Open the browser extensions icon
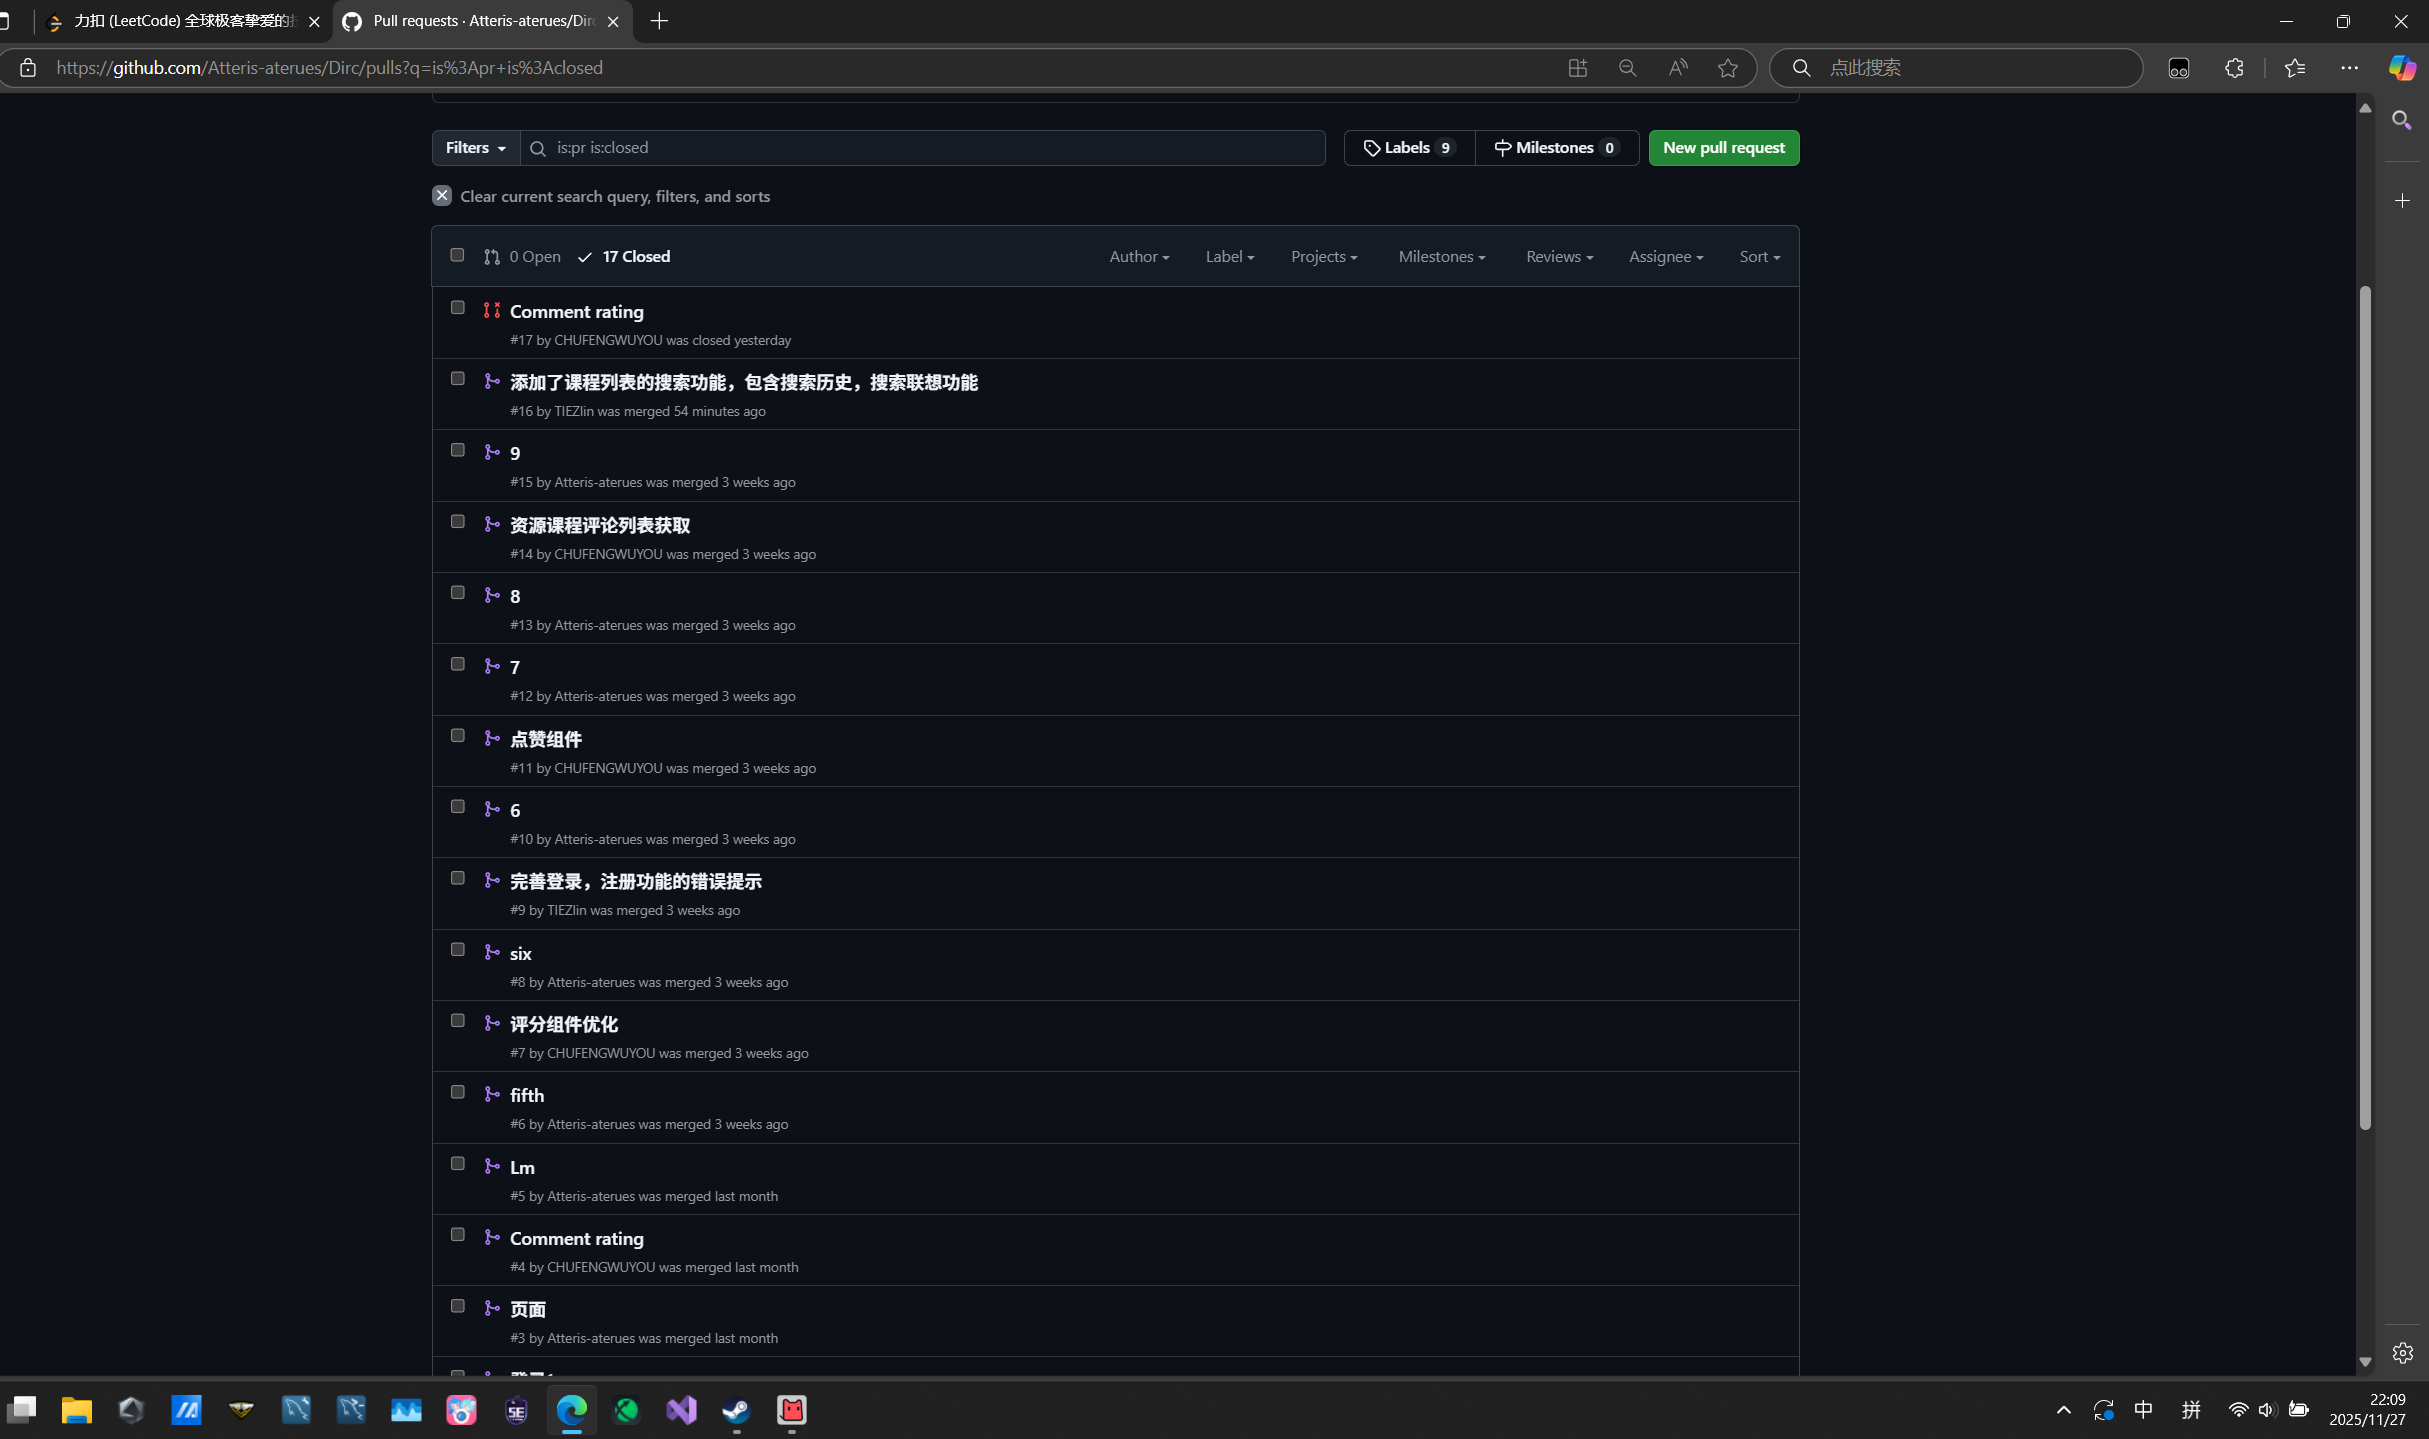2429x1439 pixels. point(2234,67)
